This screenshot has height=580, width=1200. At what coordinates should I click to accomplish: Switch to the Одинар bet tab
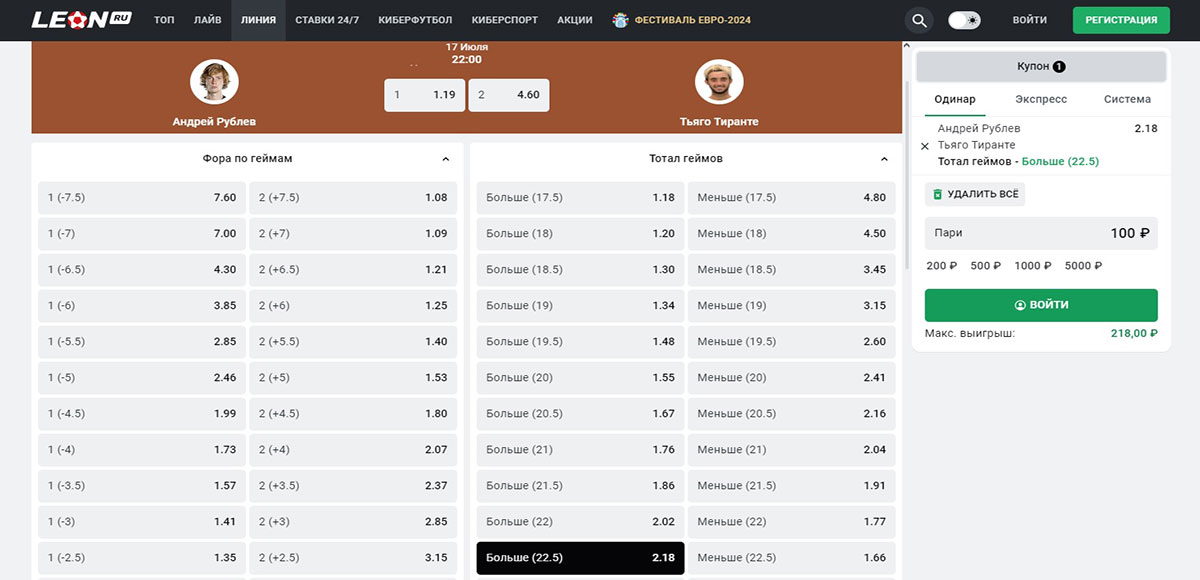pos(955,99)
